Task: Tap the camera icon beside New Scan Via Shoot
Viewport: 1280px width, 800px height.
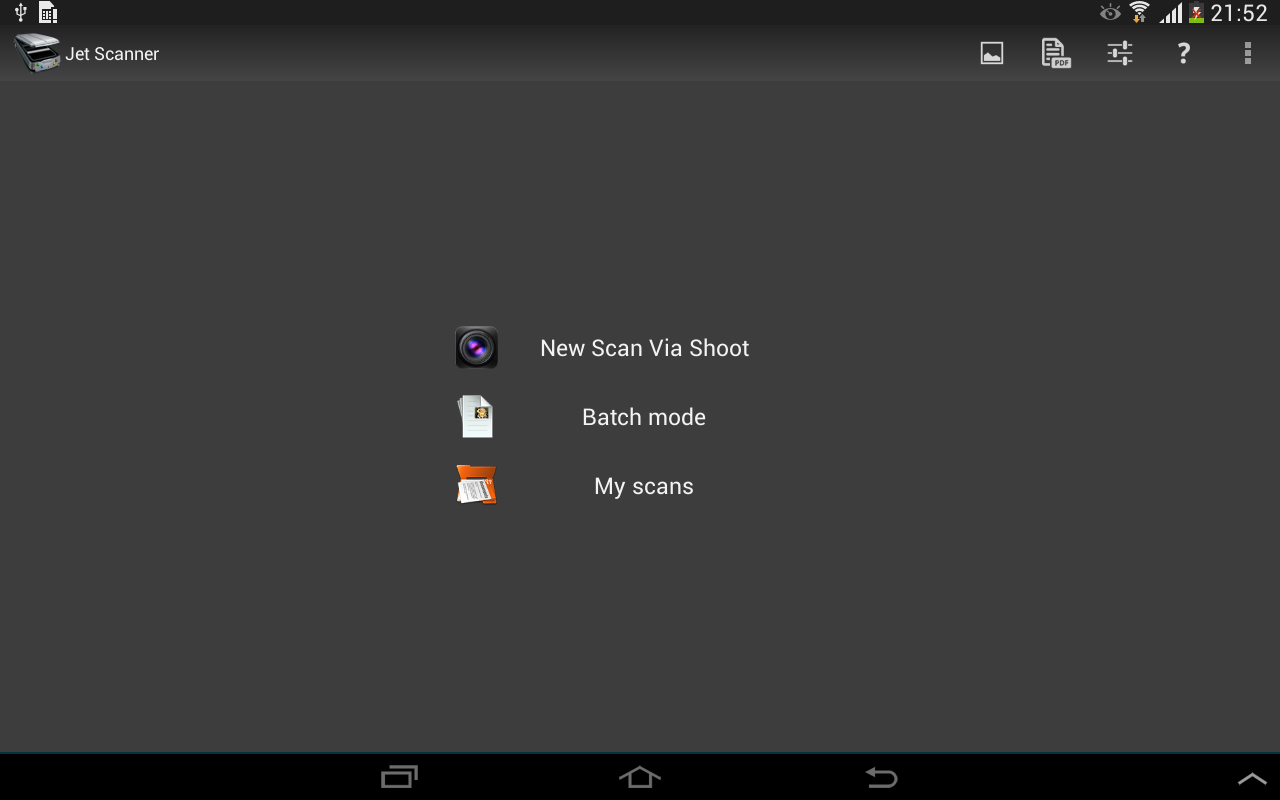Action: pos(477,347)
